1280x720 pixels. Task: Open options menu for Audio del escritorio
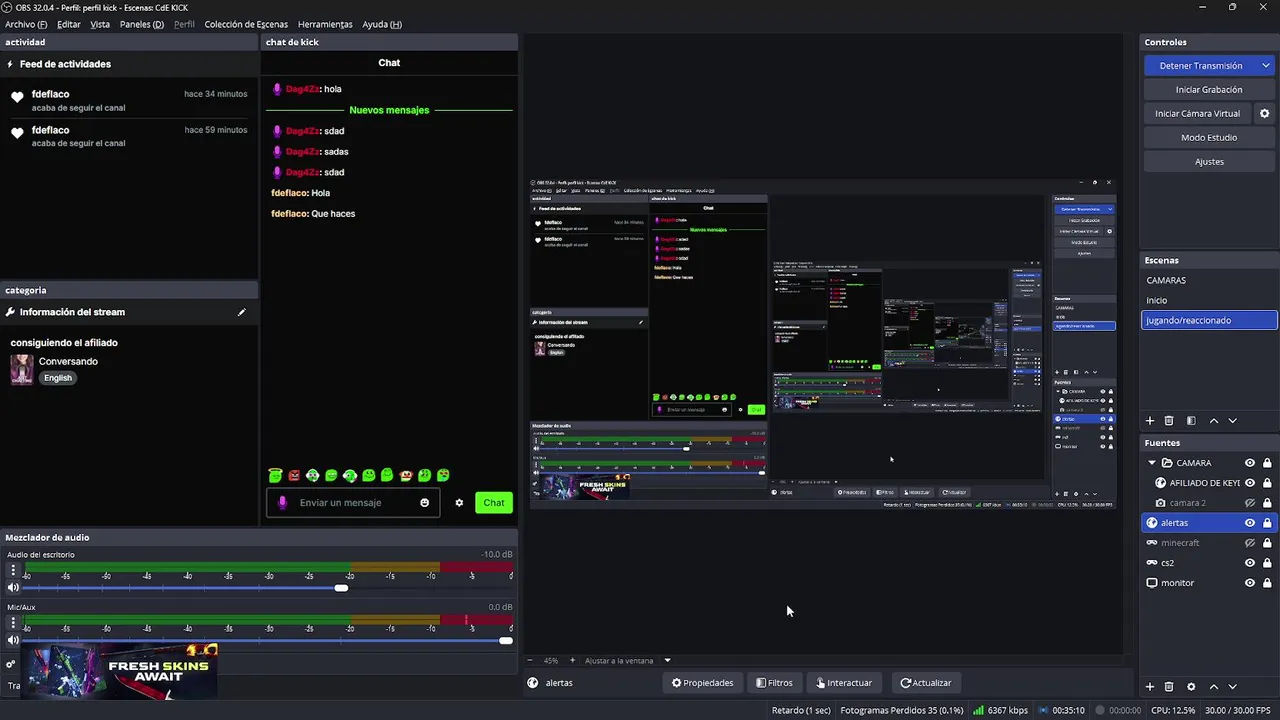(x=13, y=570)
